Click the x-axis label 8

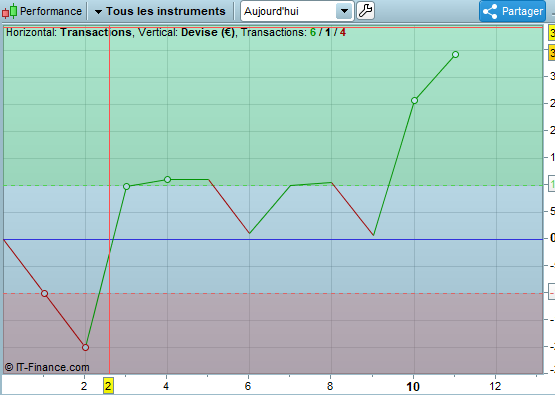[330, 386]
